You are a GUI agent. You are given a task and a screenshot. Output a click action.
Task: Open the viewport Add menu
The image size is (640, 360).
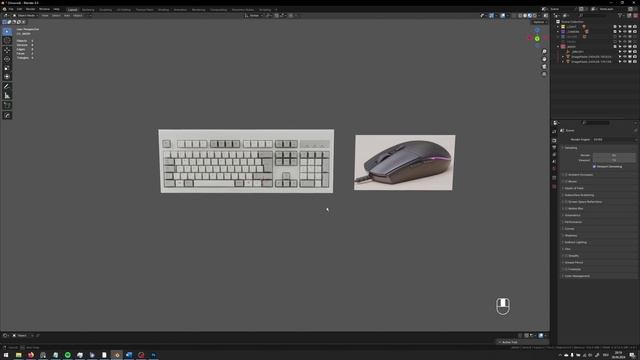point(67,16)
